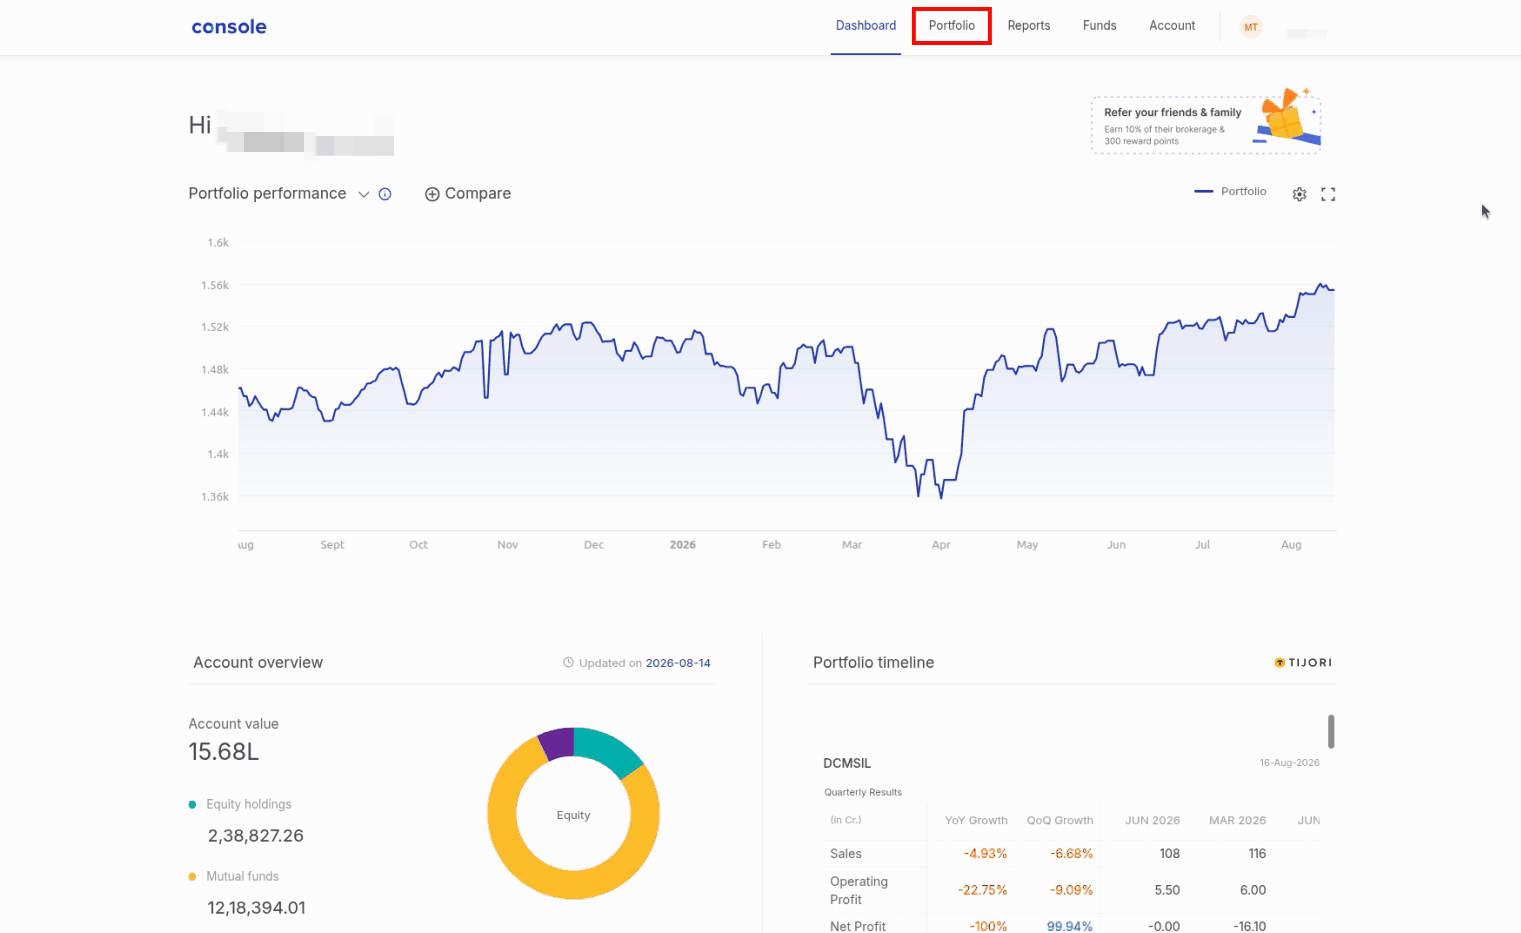Viewport: 1521px width, 933px height.
Task: Click the 5.50 Operating Profit value
Action: tap(1167, 890)
